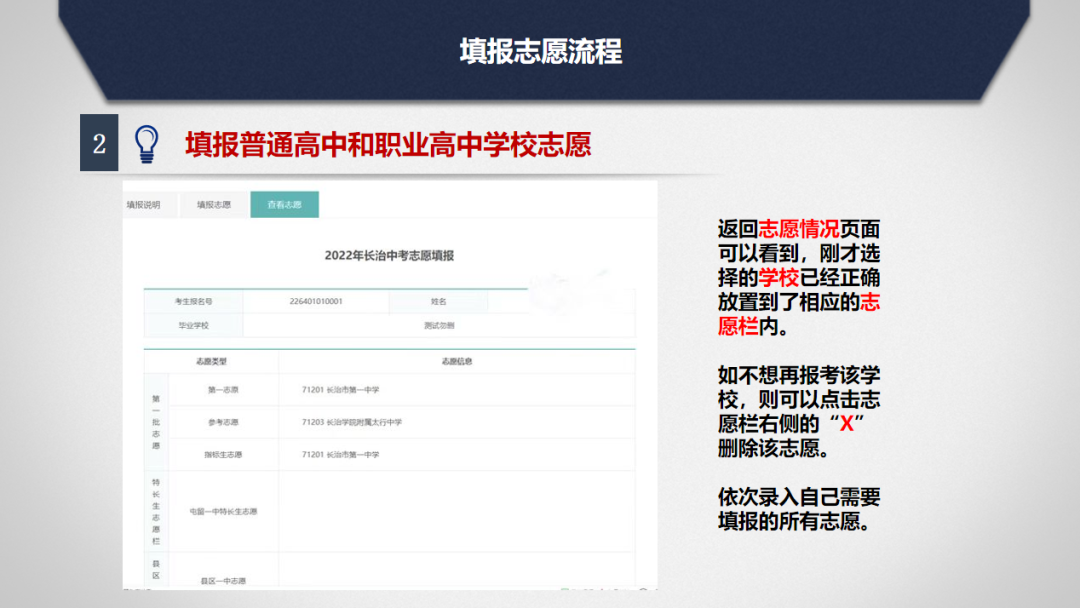1080x608 pixels.
Task: Click the 指标生志愿 entry 71201 长治市第一中学
Action: 340,454
